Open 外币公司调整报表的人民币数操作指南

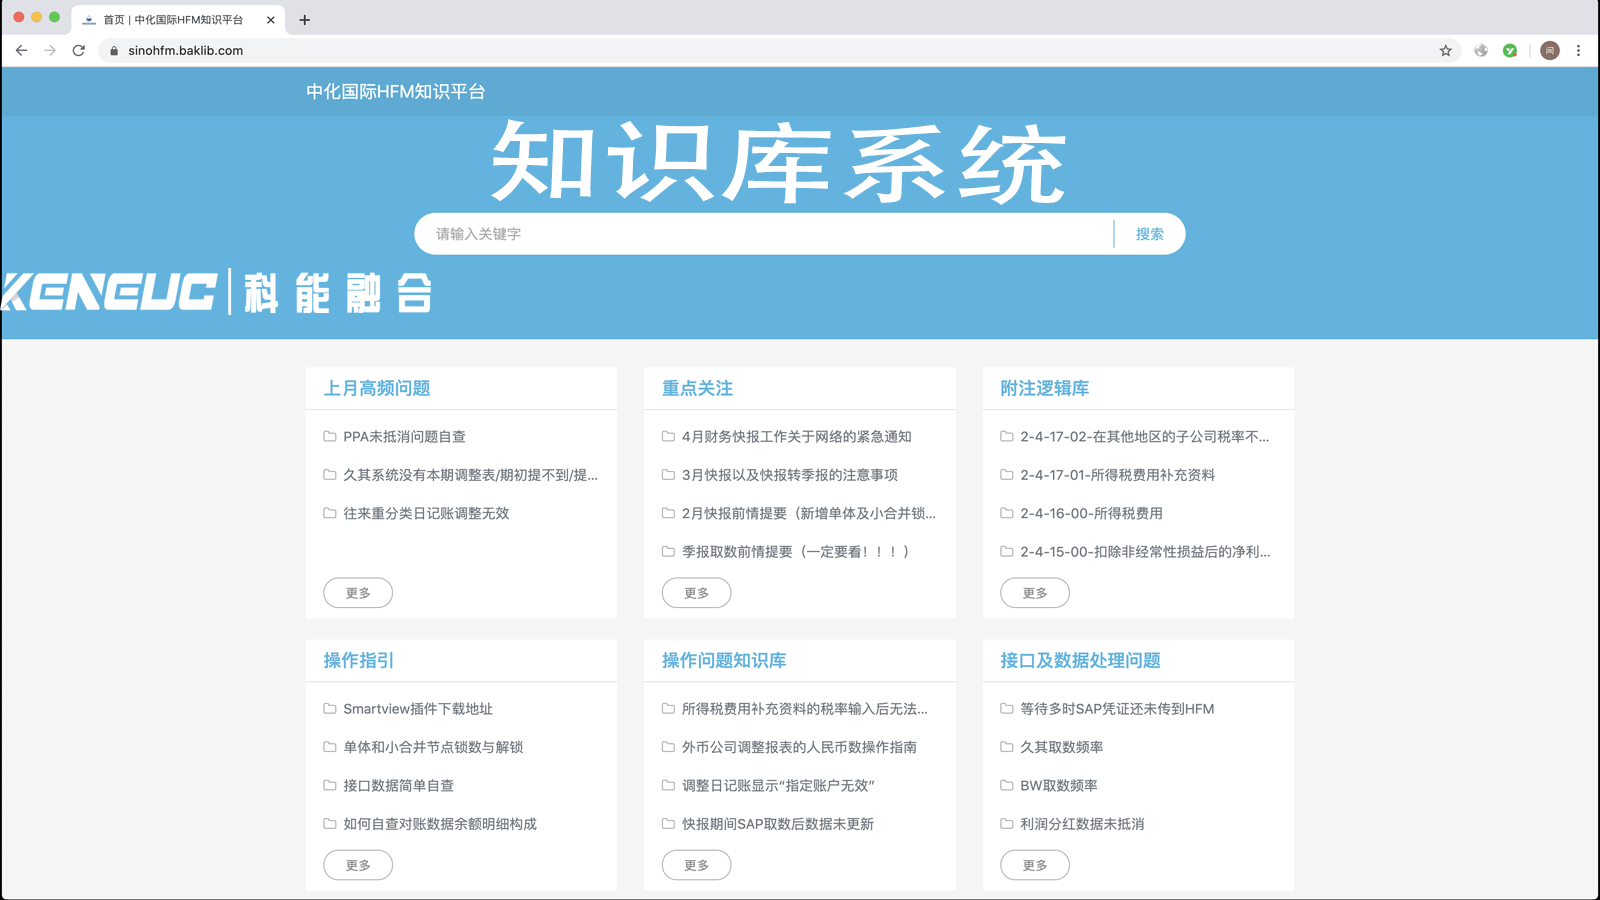point(799,747)
